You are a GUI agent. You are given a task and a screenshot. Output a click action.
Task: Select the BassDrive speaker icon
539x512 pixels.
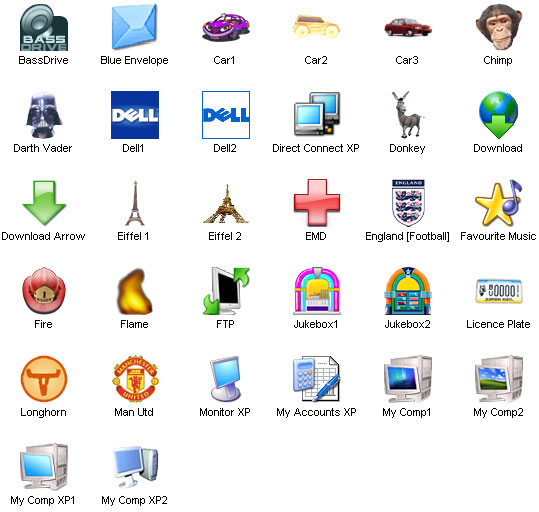(x=44, y=28)
